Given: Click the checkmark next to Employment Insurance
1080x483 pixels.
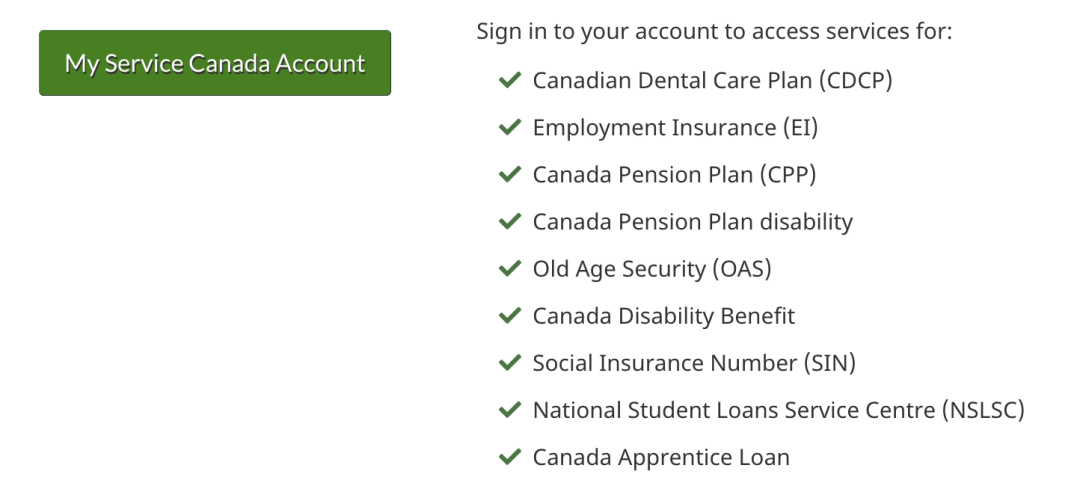Looking at the screenshot, I should coord(510,127).
